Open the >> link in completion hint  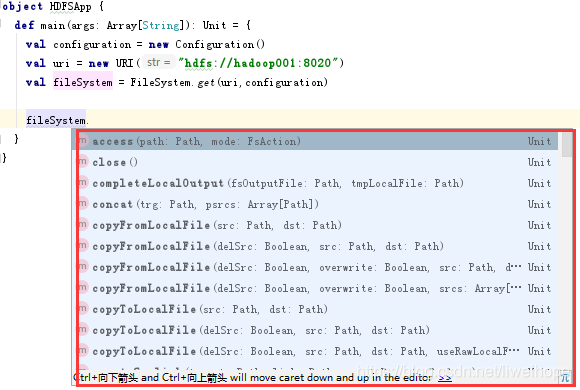445,378
